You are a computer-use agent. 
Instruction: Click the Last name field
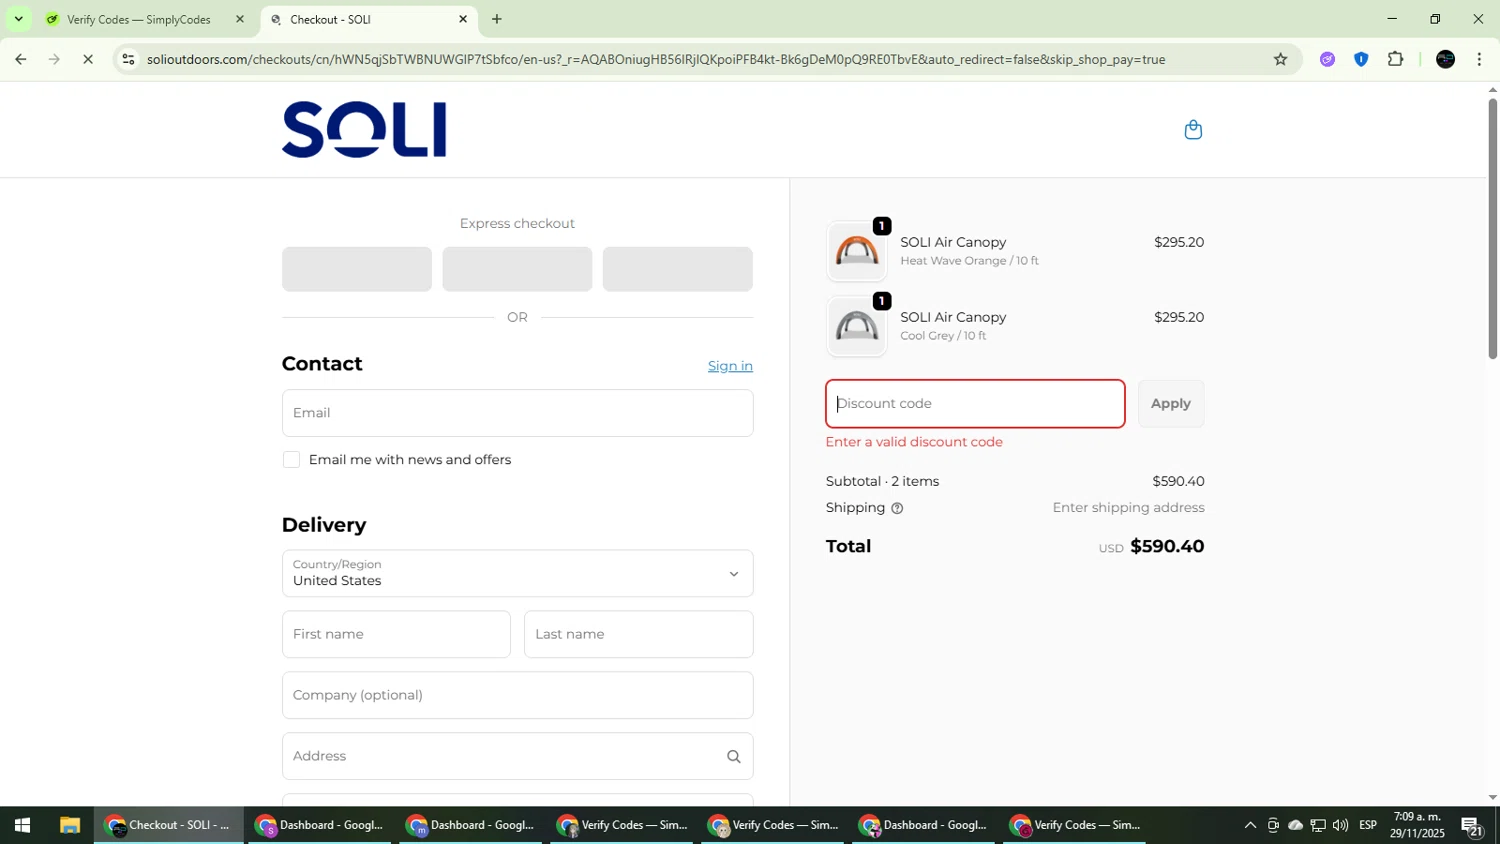point(638,634)
